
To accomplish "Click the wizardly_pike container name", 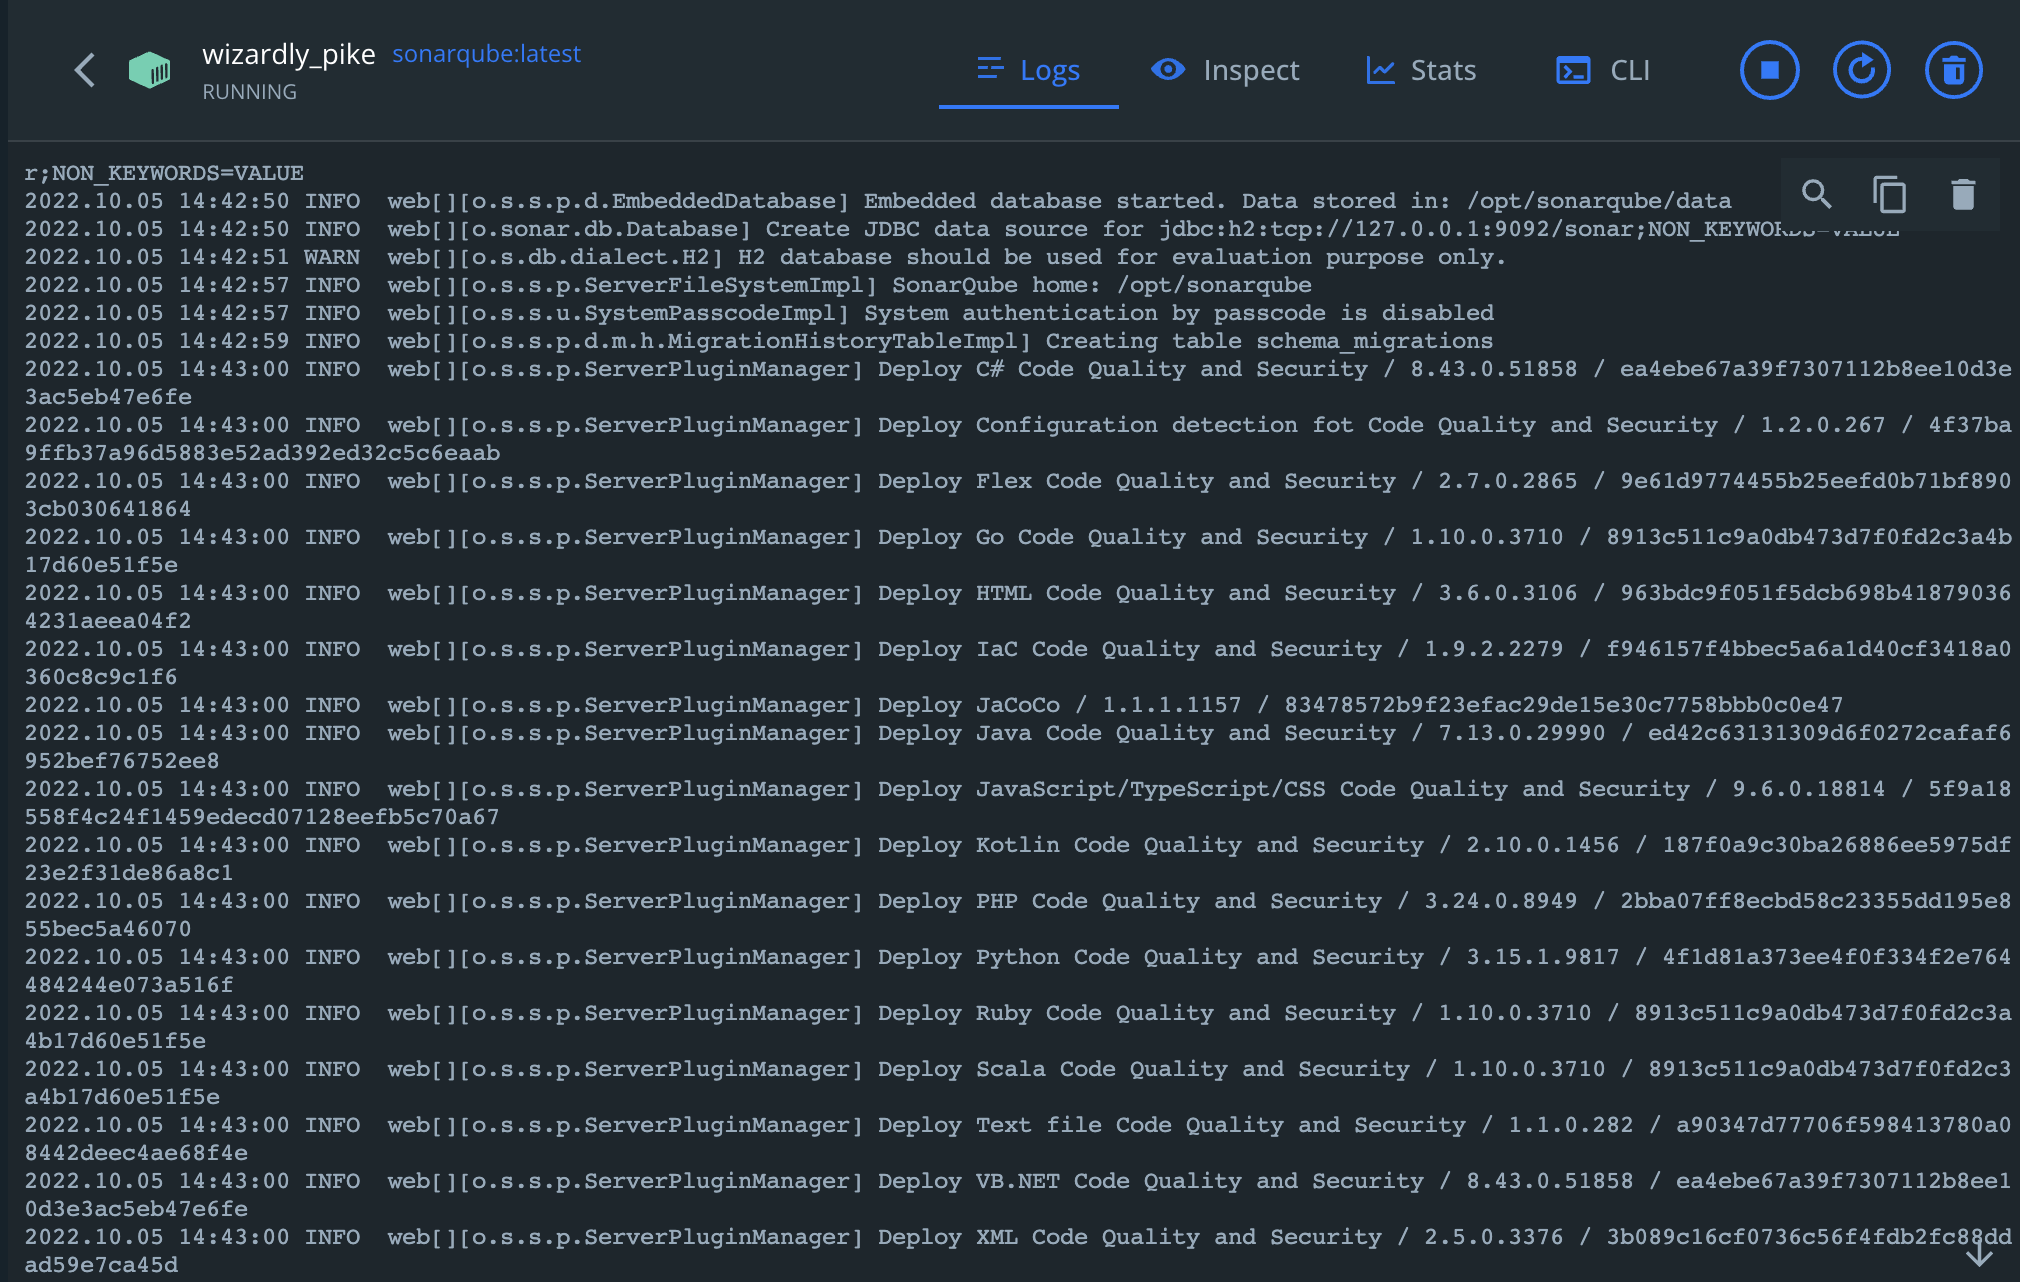I will 288,54.
